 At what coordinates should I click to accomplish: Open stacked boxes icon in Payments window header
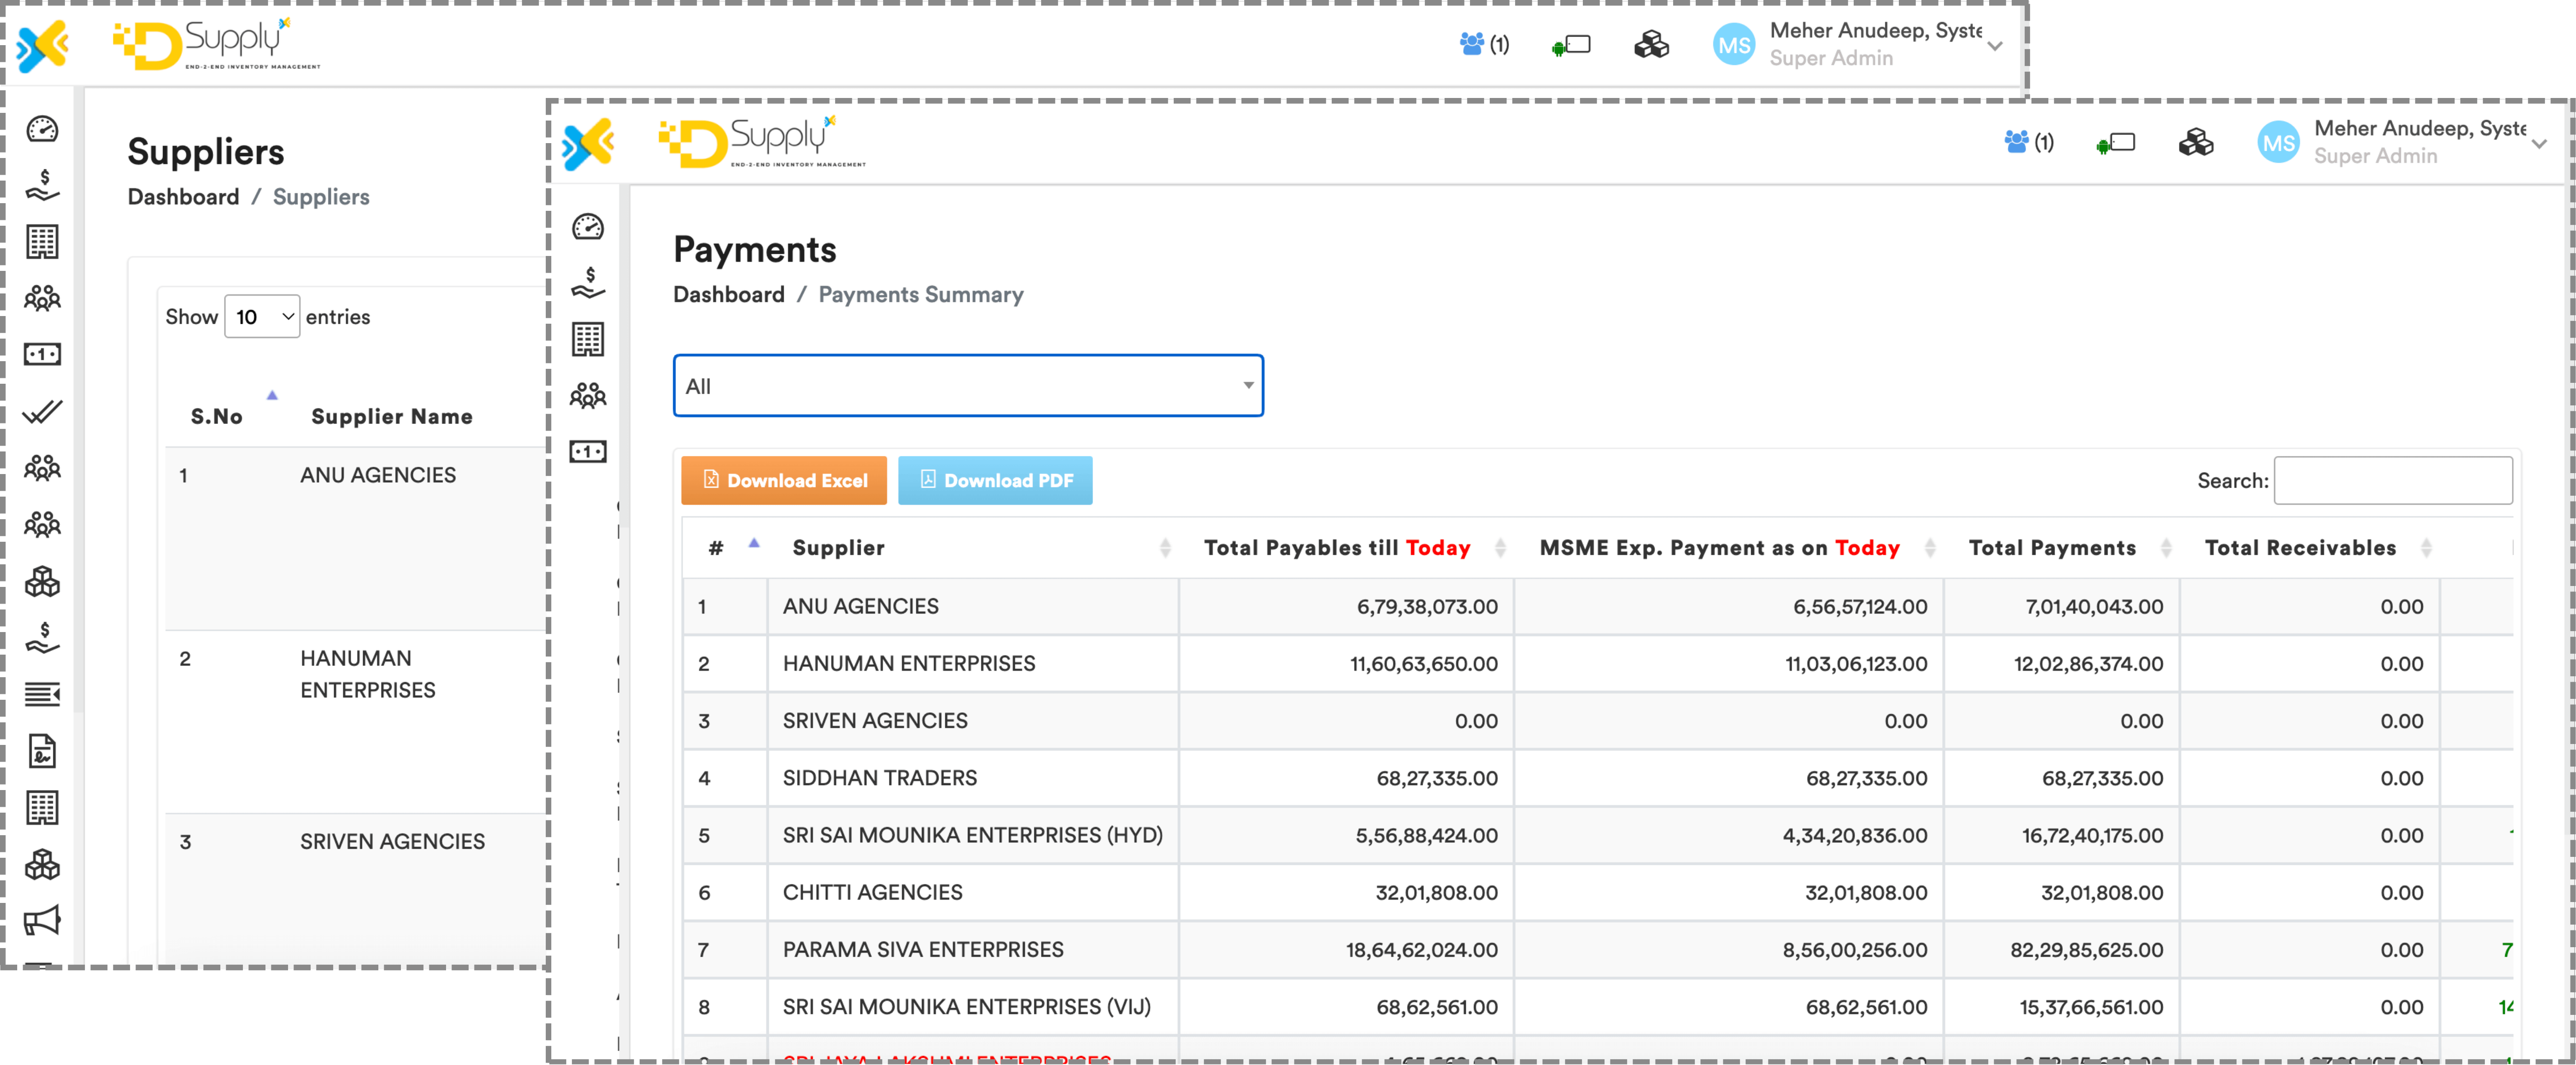[2195, 143]
